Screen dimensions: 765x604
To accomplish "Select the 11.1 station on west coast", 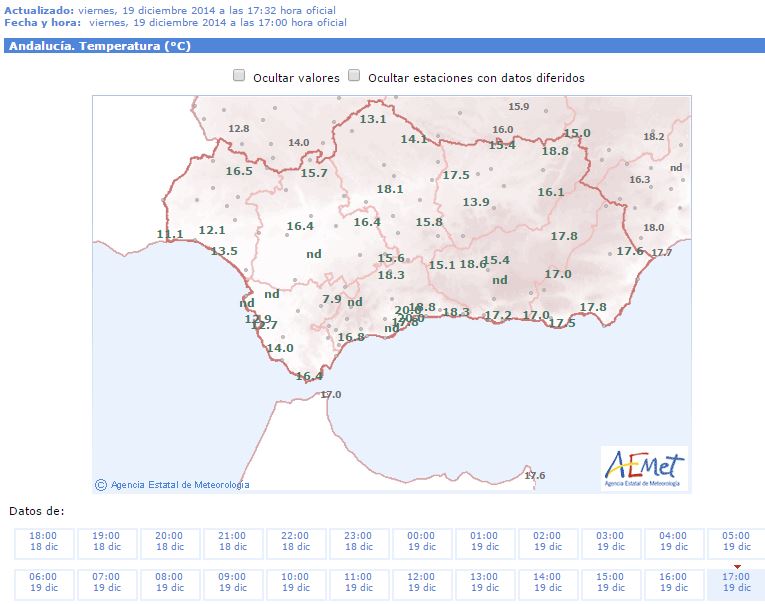I will coord(170,235).
